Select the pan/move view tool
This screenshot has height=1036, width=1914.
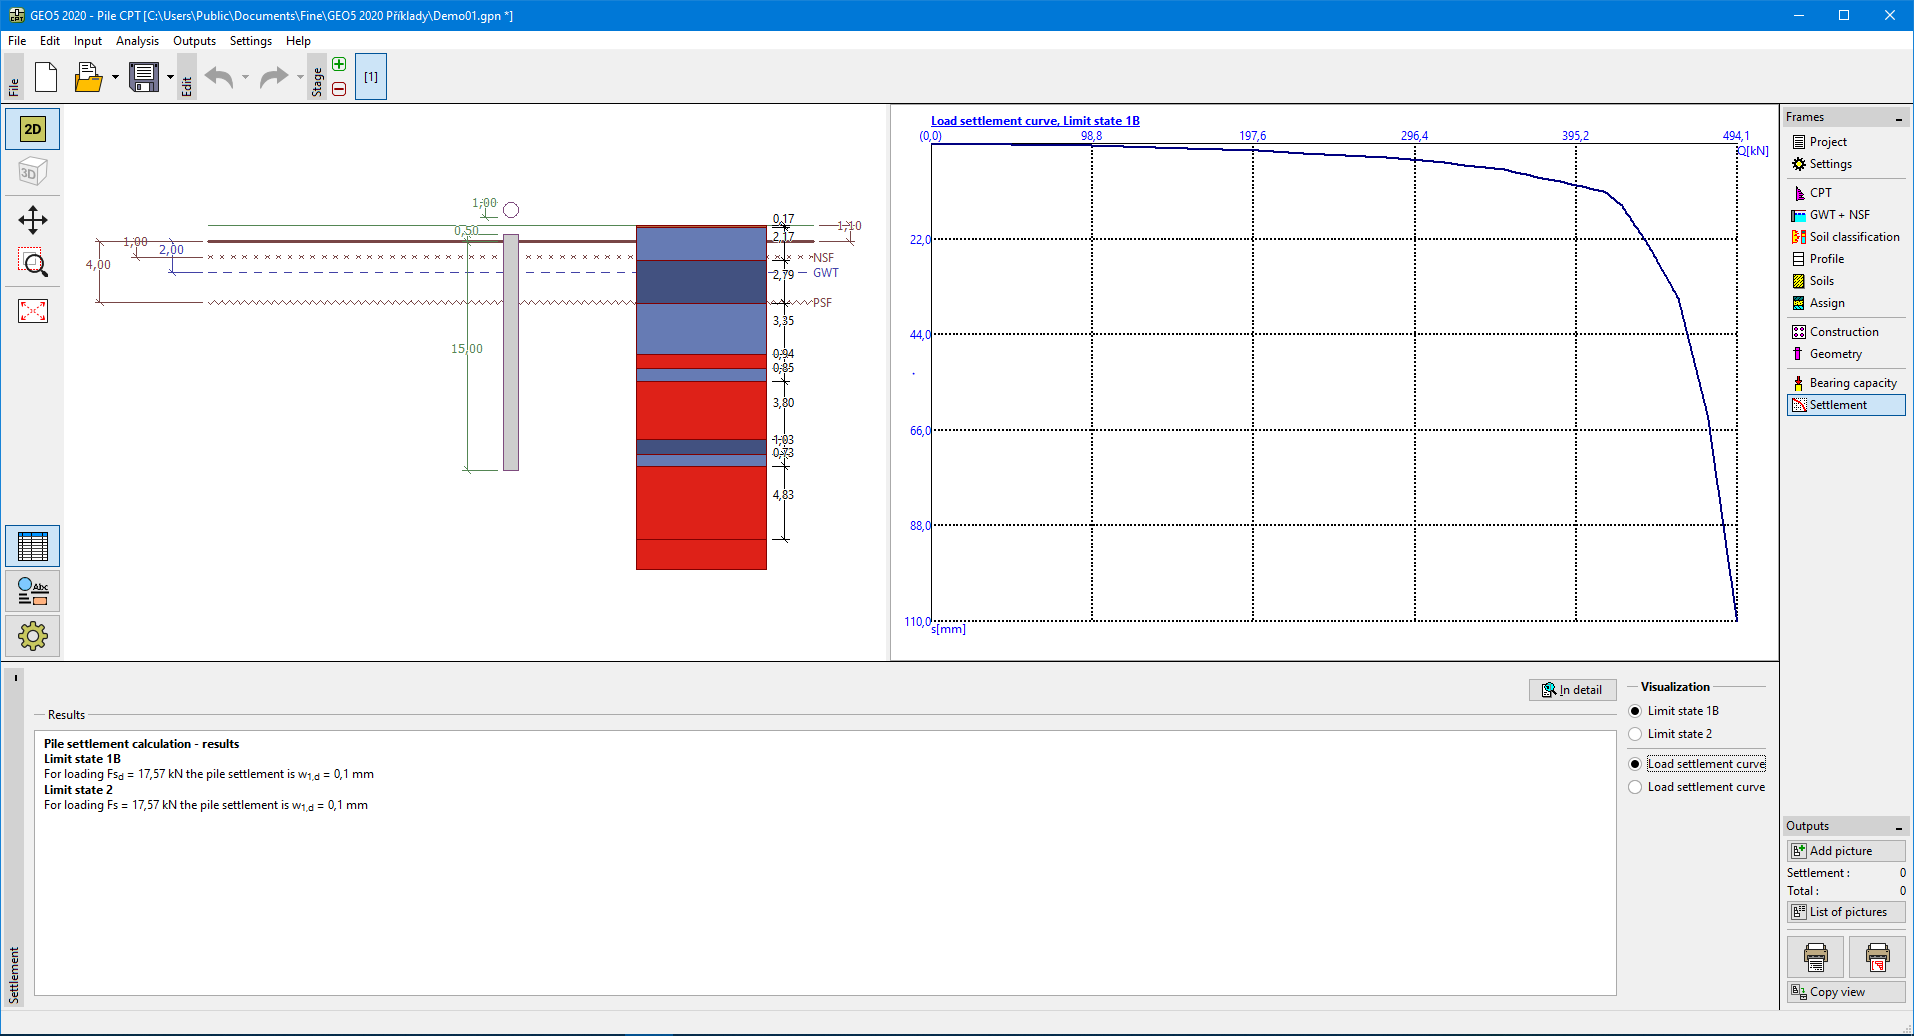click(x=33, y=220)
